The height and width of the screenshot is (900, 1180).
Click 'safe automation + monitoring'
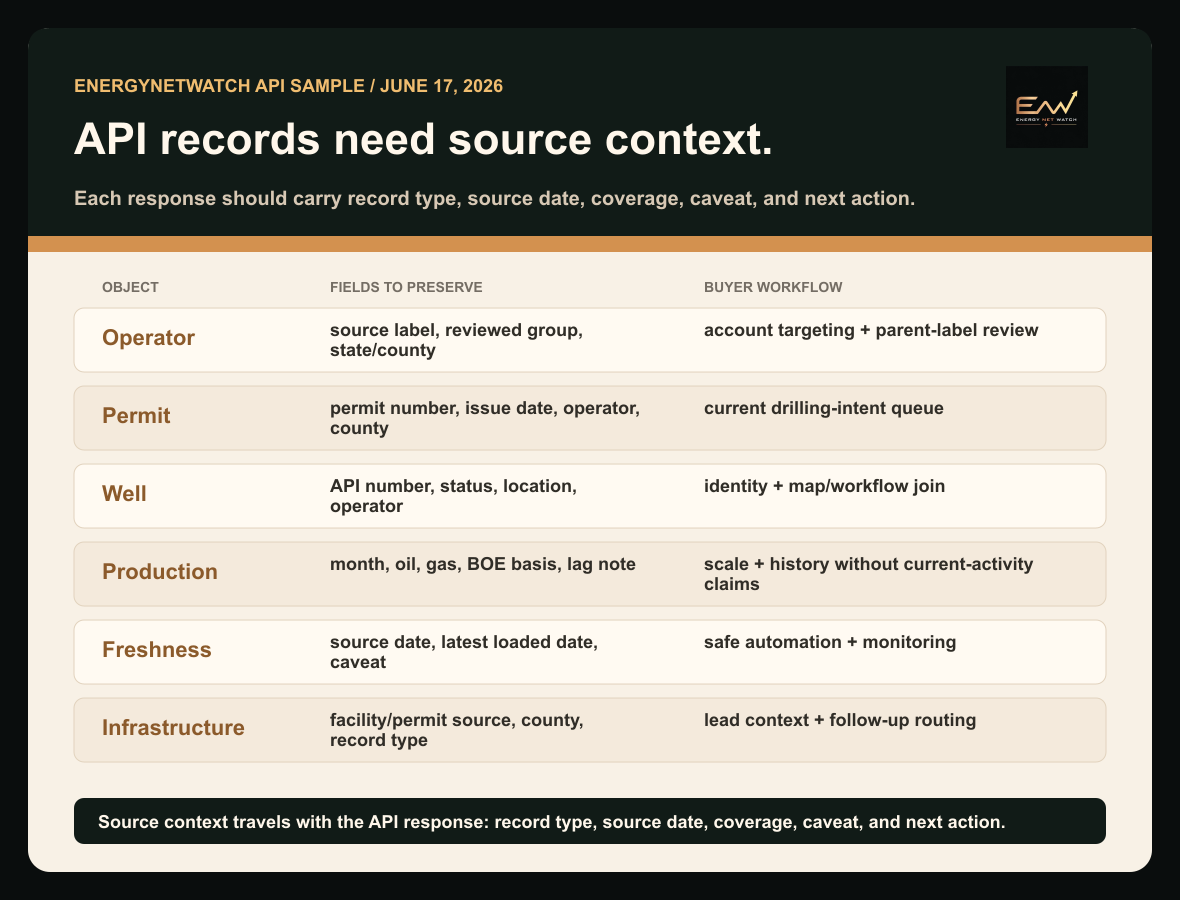830,642
